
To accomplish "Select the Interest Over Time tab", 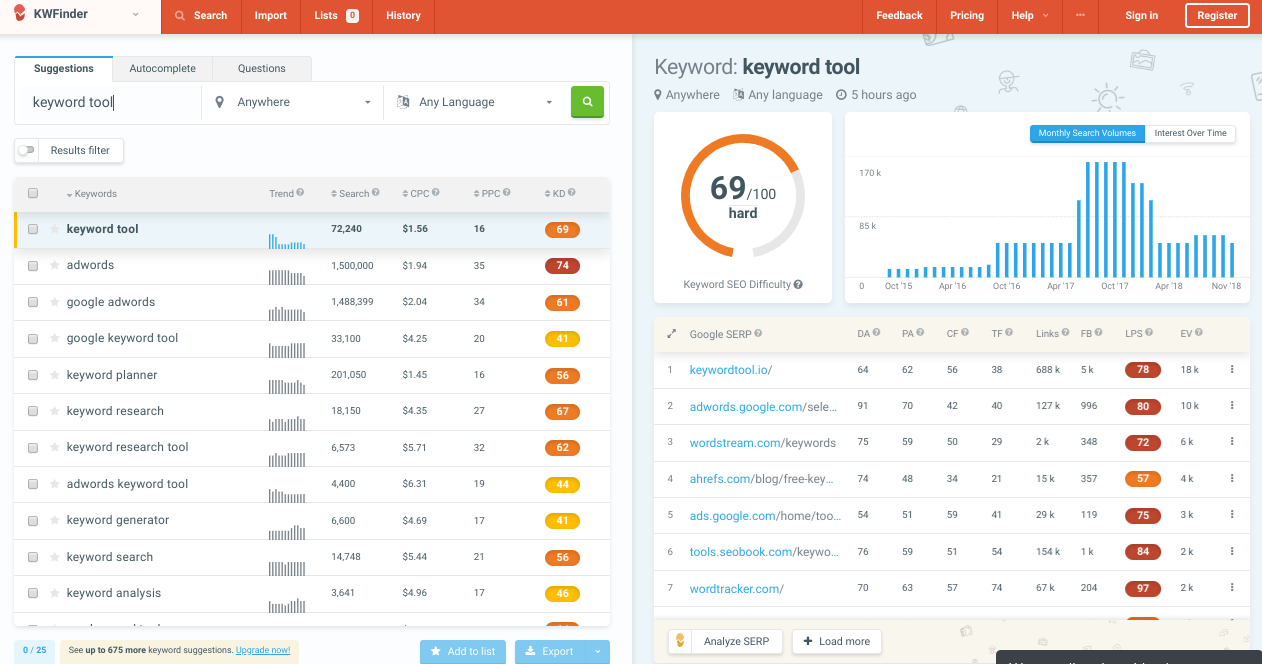I will [x=1190, y=134].
